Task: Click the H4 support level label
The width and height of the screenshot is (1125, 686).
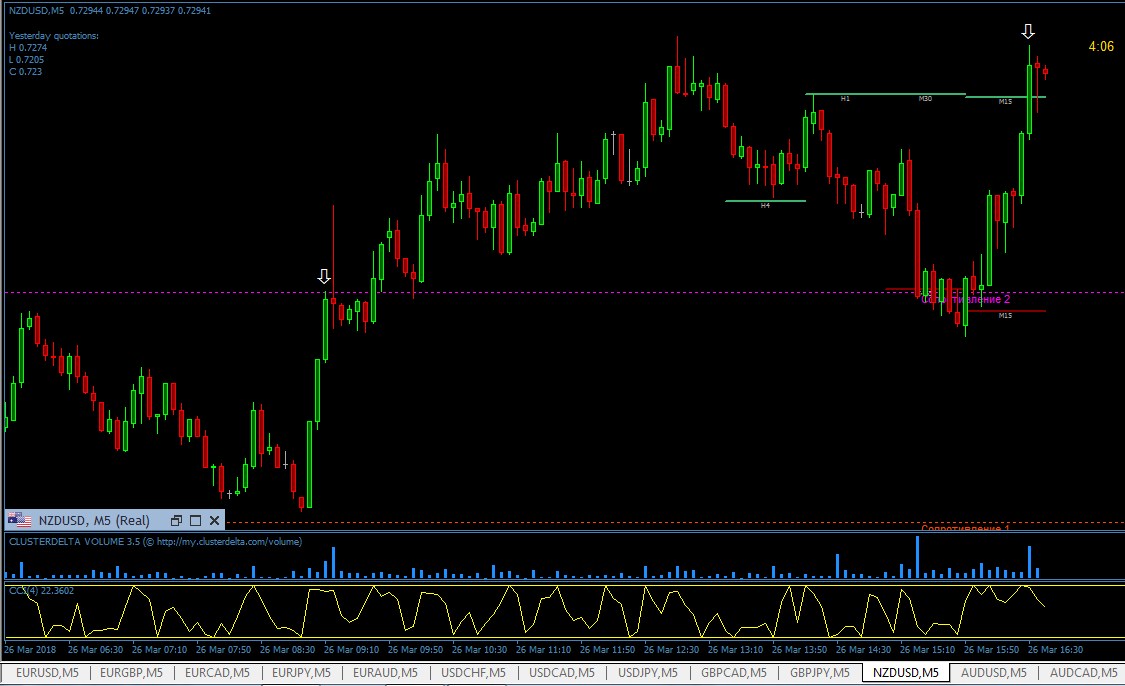Action: point(765,205)
